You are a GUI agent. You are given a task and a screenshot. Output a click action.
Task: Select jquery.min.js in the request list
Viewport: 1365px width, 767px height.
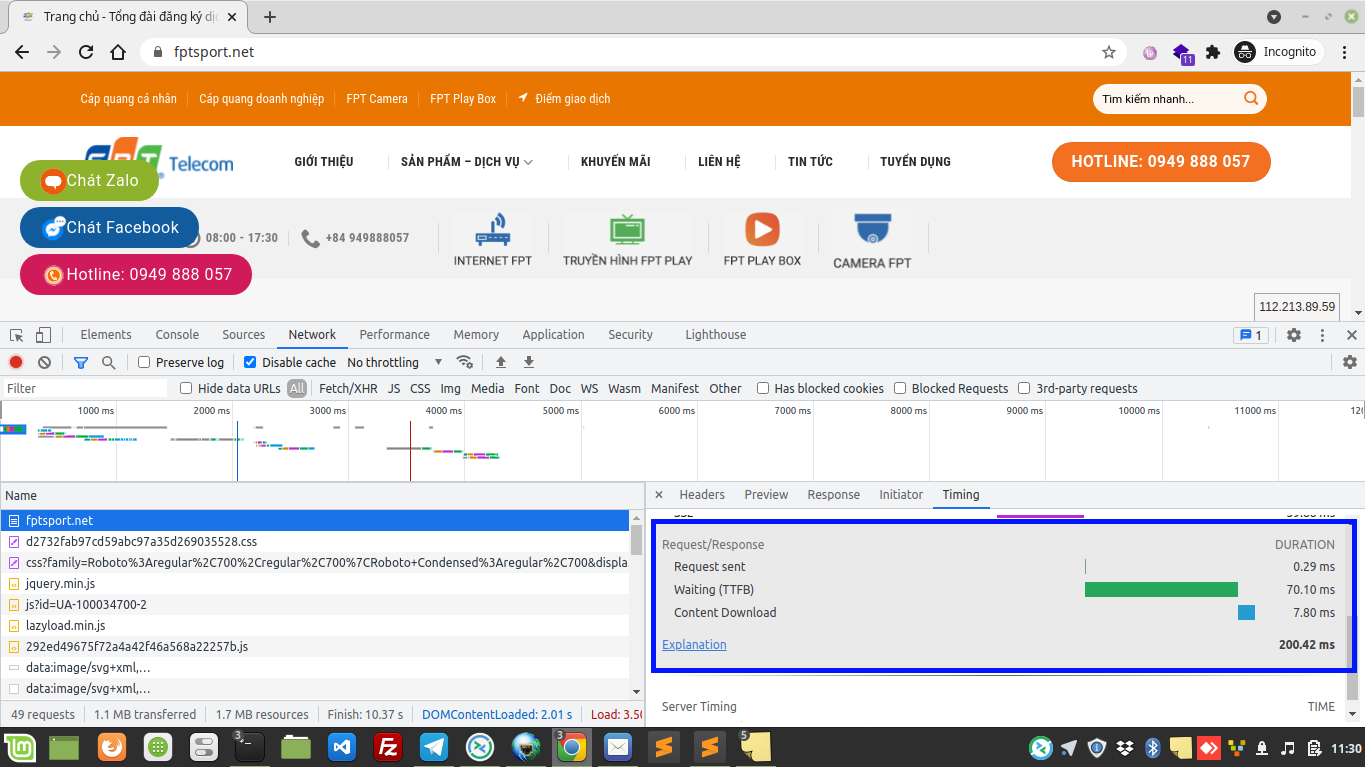(315, 584)
